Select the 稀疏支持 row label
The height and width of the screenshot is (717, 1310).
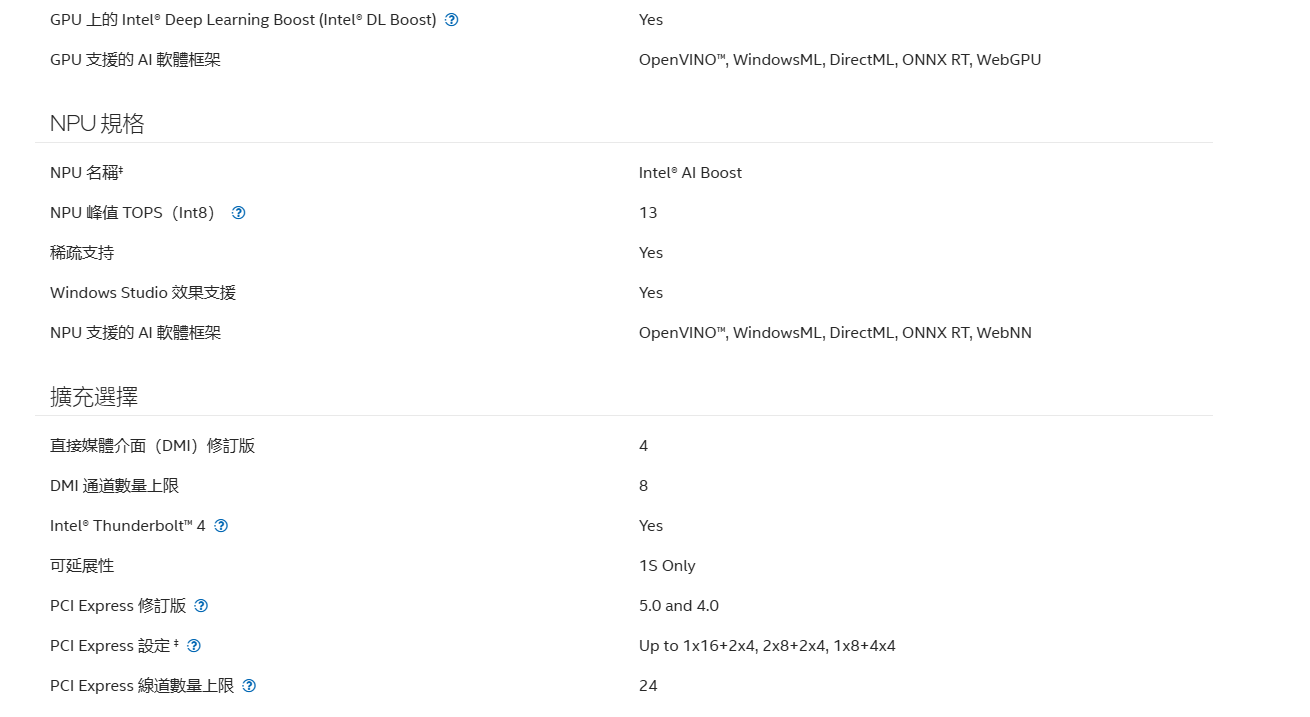pyautogui.click(x=82, y=253)
